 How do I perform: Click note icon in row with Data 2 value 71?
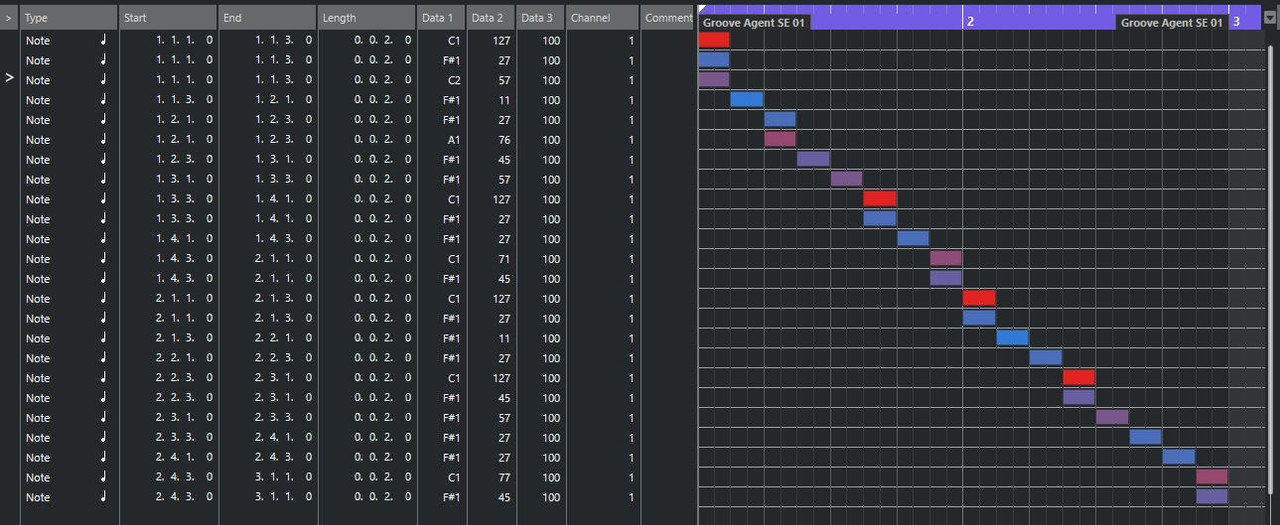(103, 259)
